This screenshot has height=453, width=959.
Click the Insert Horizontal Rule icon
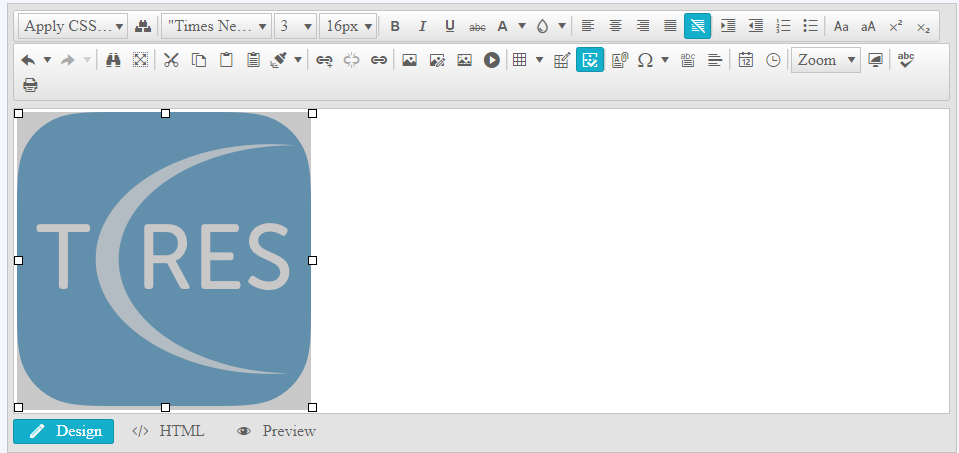click(x=715, y=60)
